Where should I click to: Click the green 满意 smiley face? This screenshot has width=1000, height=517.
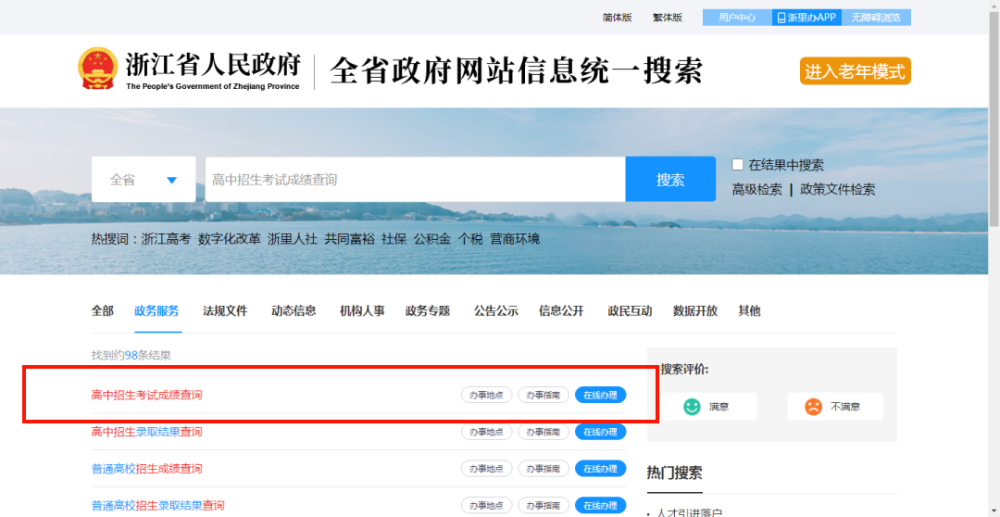pos(691,407)
